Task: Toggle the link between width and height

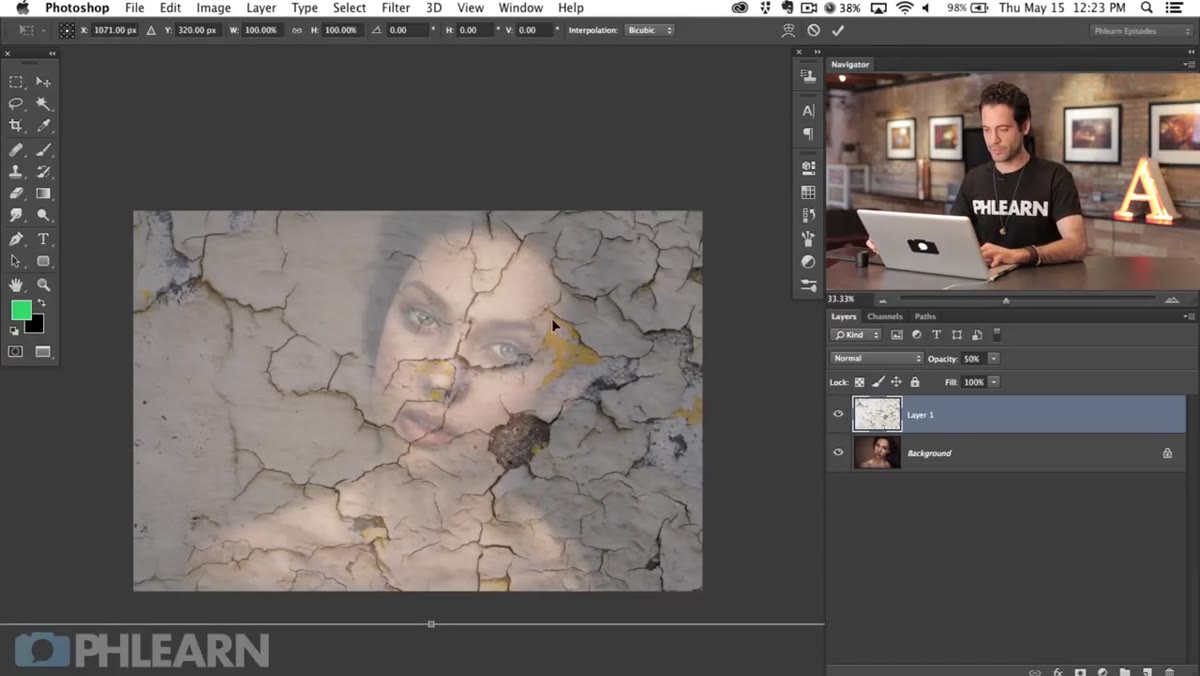Action: pos(297,31)
